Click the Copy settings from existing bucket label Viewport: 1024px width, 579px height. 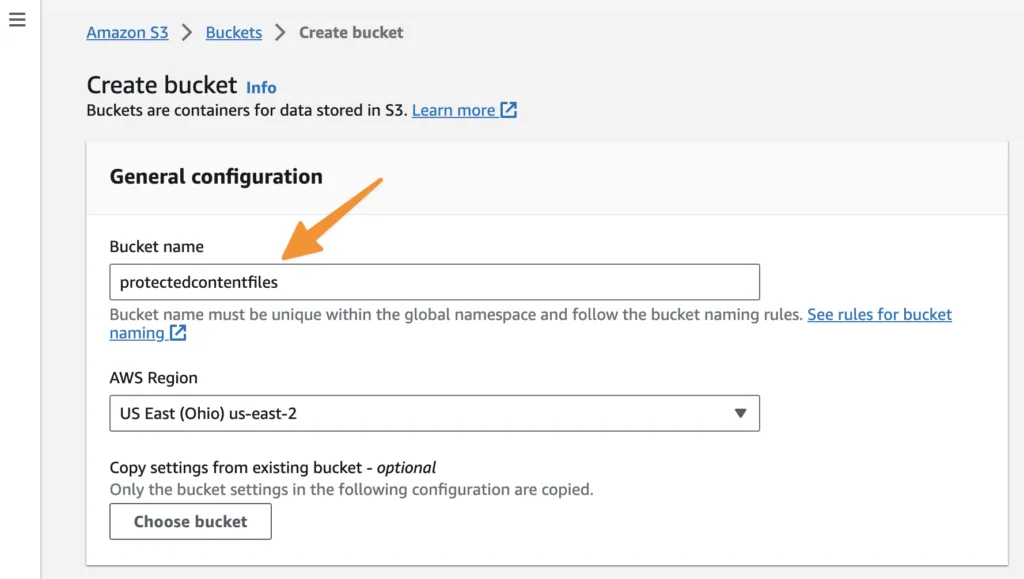pyautogui.click(x=273, y=468)
